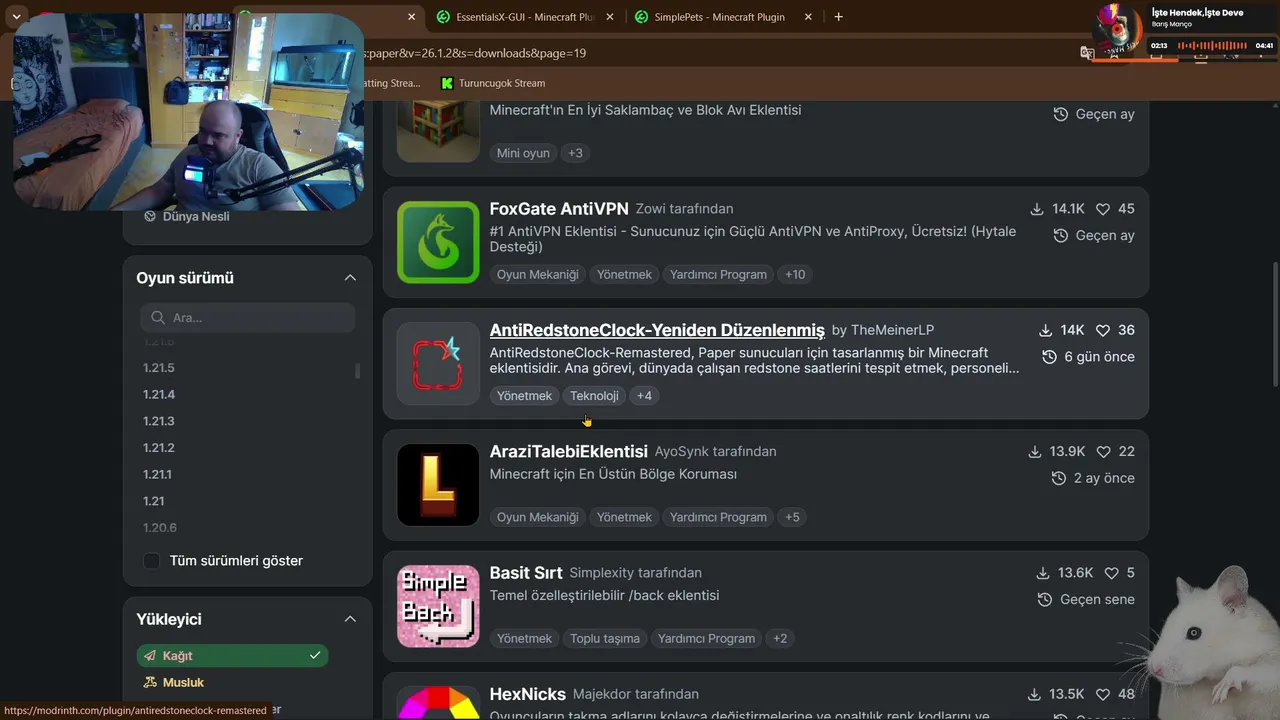The image size is (1280, 720).
Task: Expand '+5' tags on AraziTalebiEklentisi
Action: pos(792,517)
